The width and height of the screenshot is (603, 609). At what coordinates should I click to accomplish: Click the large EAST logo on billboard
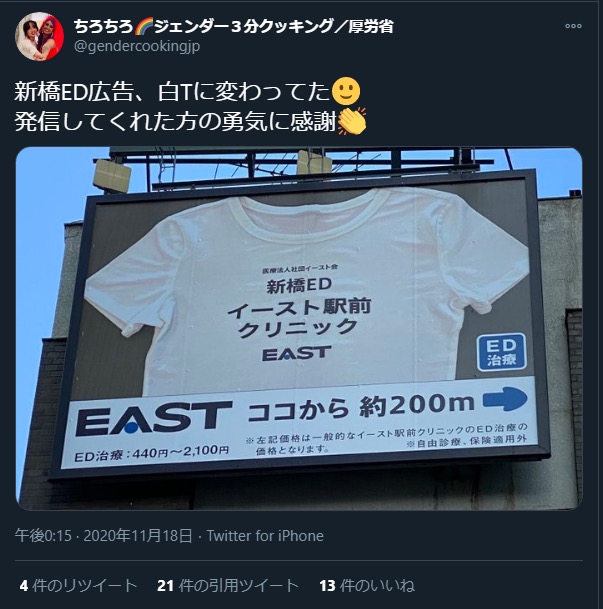[x=154, y=419]
